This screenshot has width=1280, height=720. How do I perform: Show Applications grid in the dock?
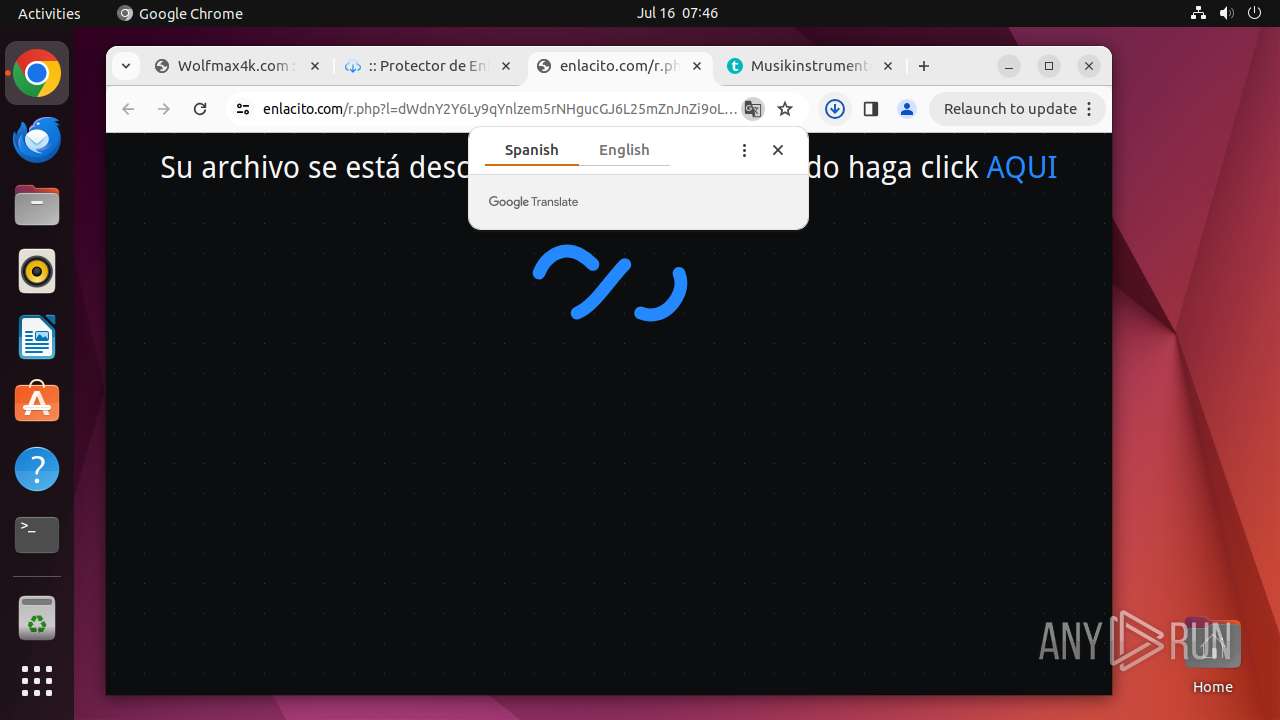click(37, 681)
